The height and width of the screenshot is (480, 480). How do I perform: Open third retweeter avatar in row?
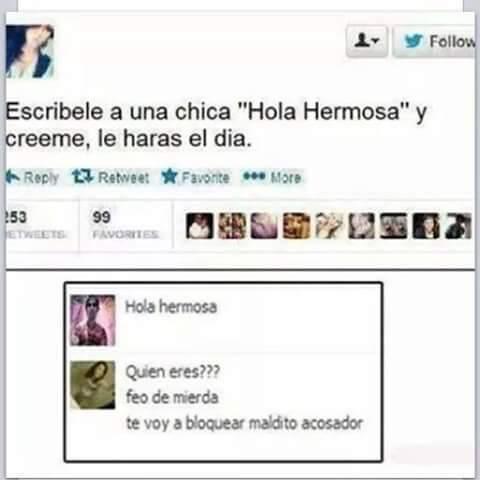coord(264,226)
